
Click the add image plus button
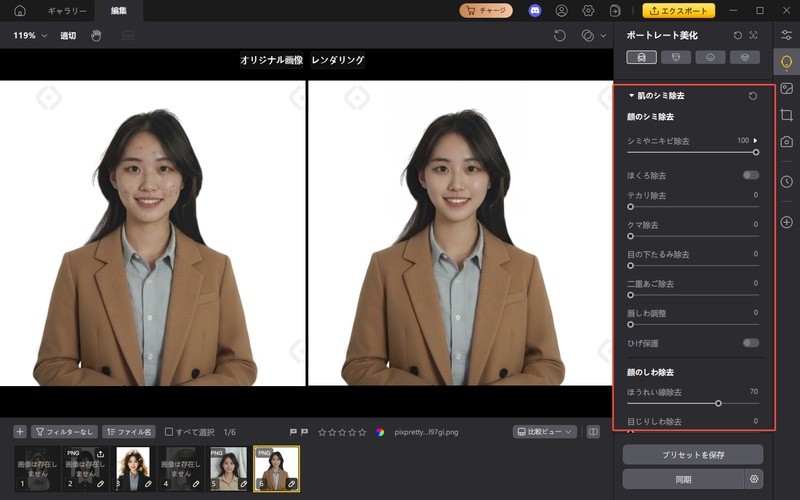pos(20,432)
